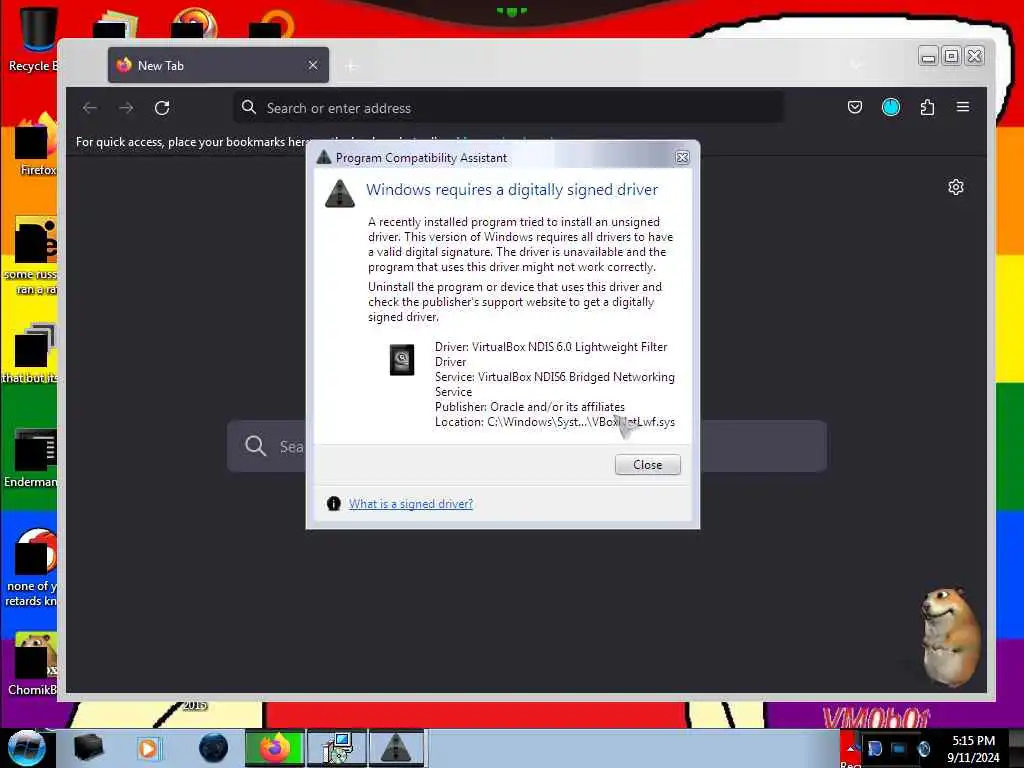Focus the Search or enter address bar

pyautogui.click(x=508, y=108)
